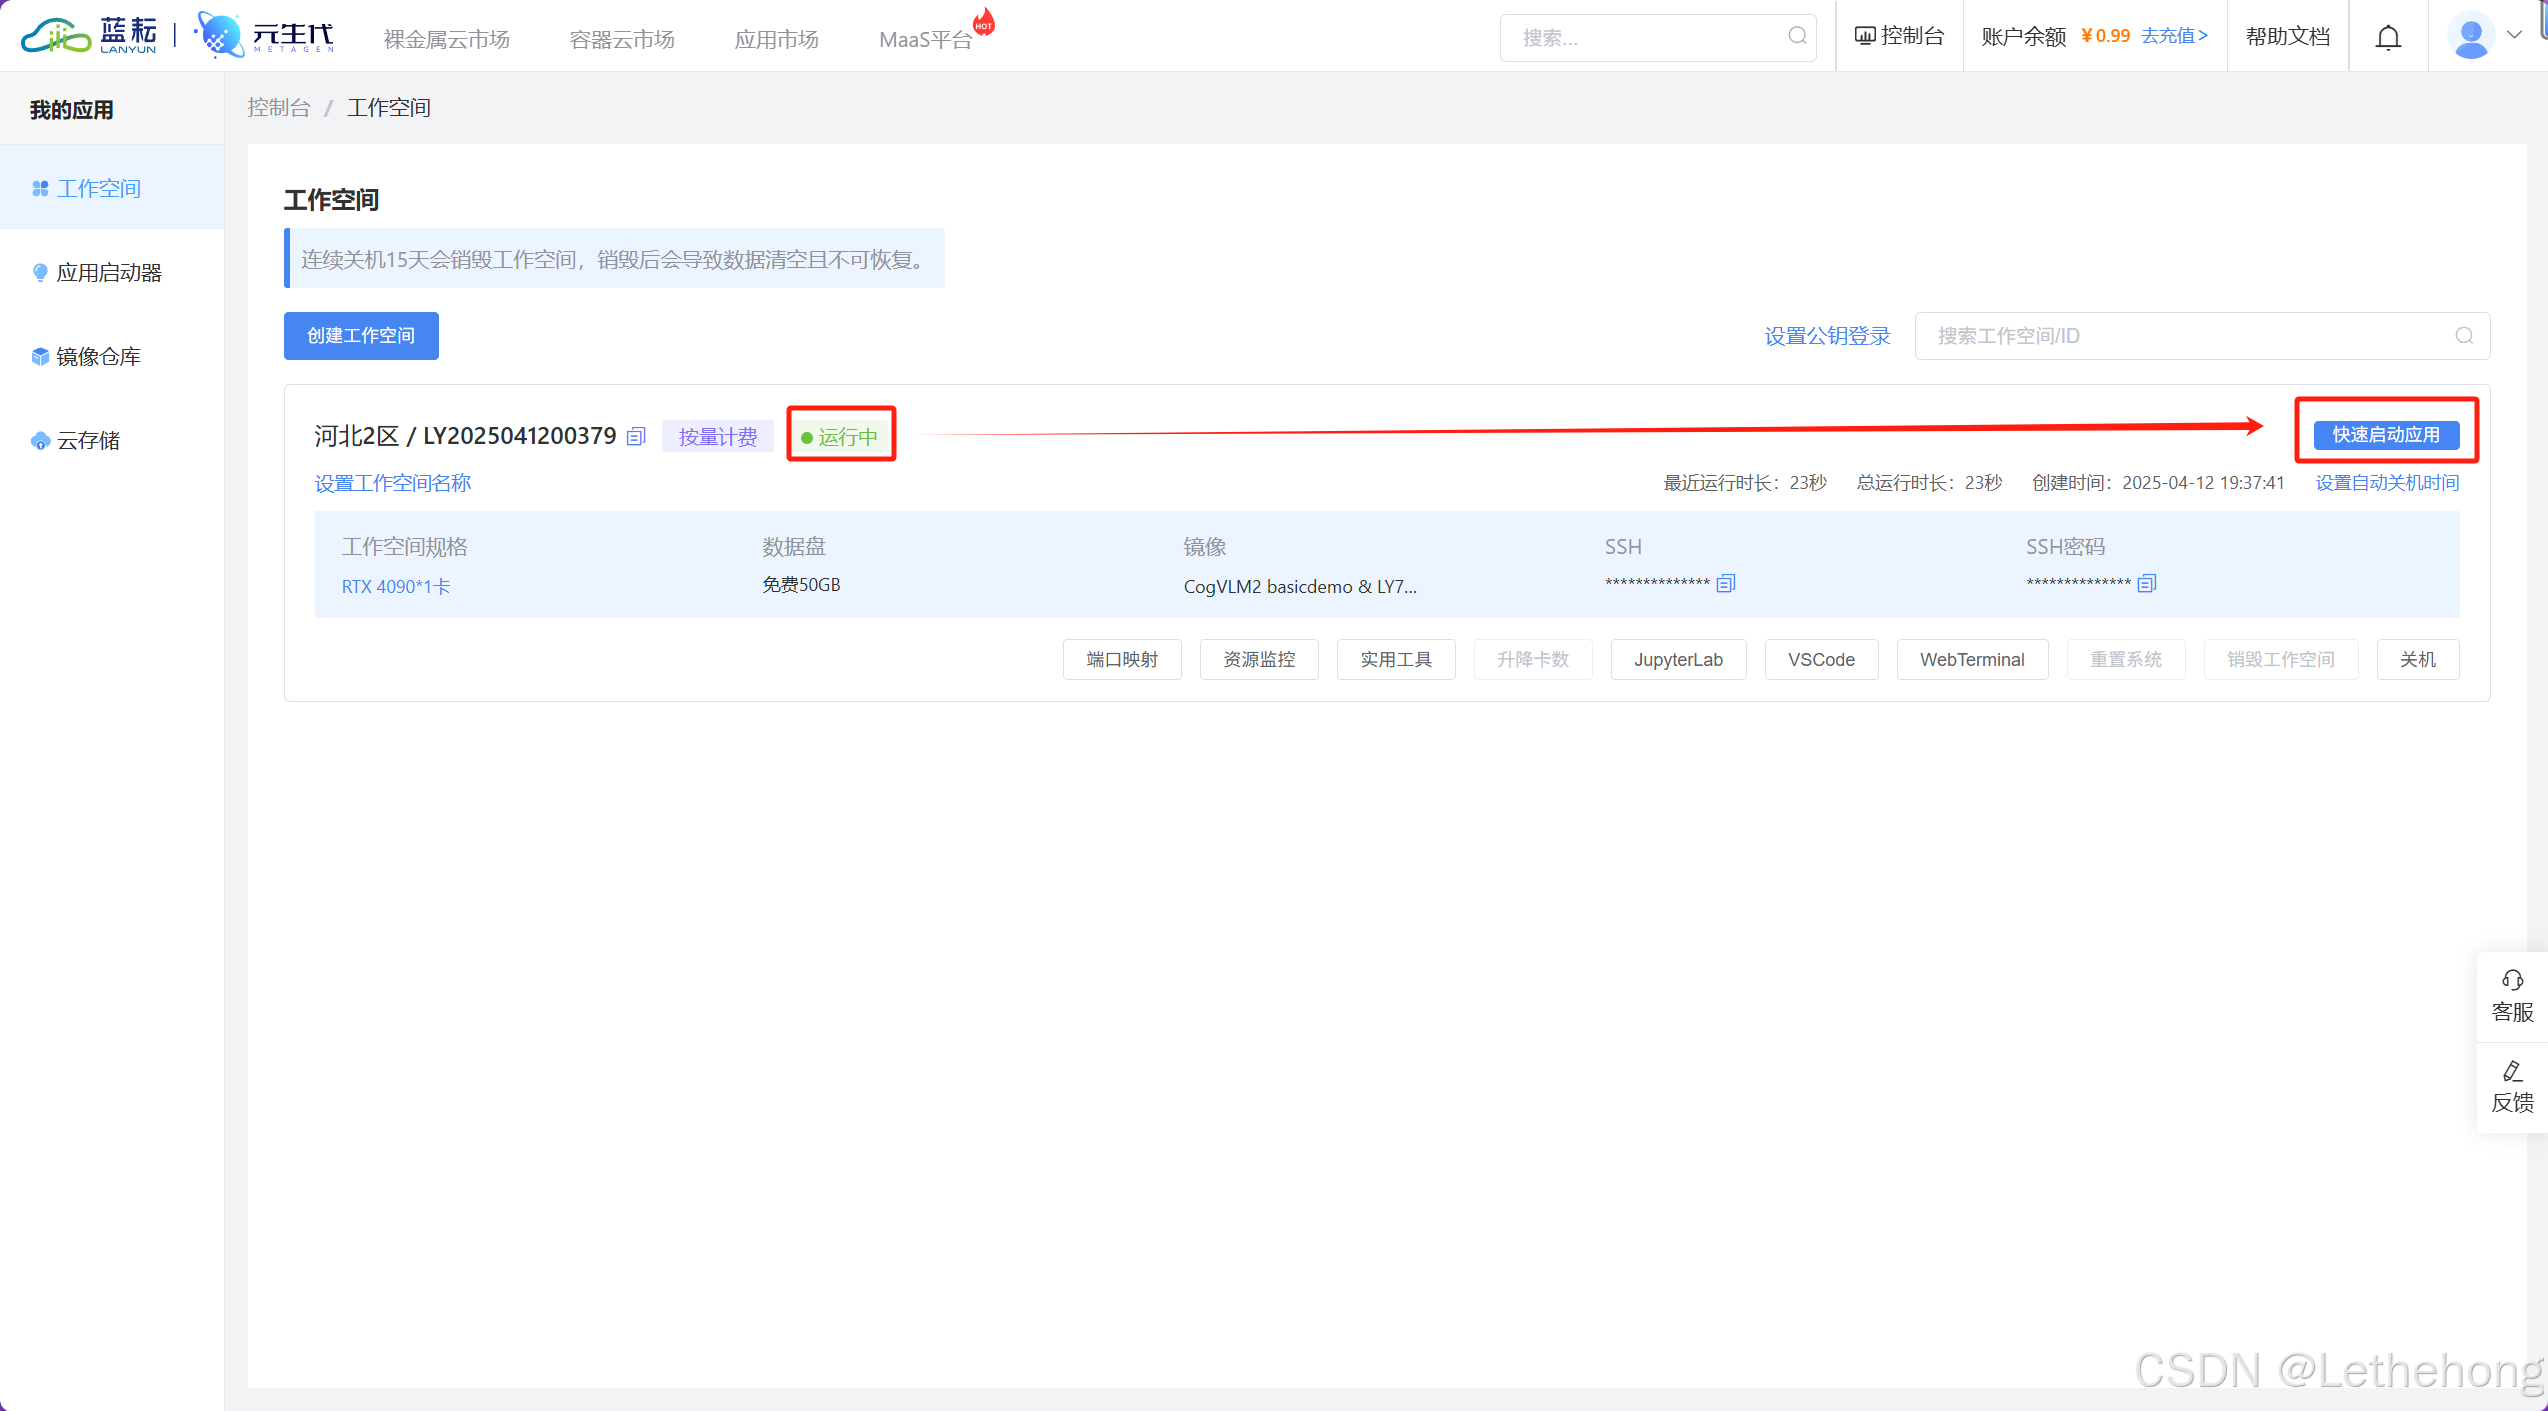Click the top search magnifier icon
This screenshot has width=2548, height=1411.
pyautogui.click(x=1797, y=37)
